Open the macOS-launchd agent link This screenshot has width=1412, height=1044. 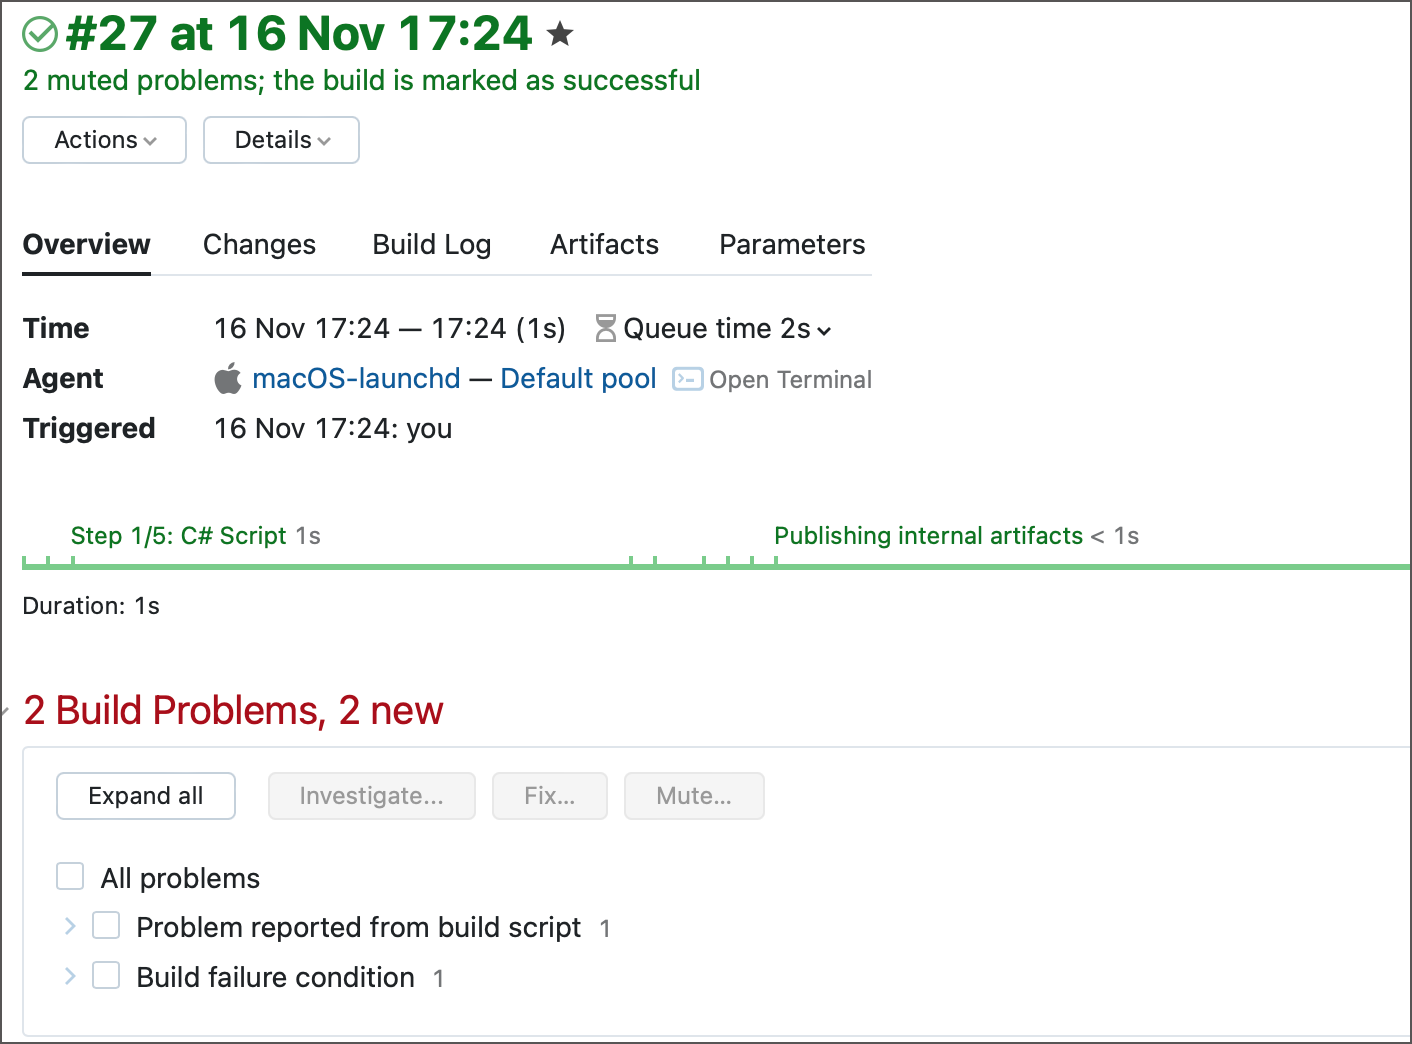pos(356,378)
